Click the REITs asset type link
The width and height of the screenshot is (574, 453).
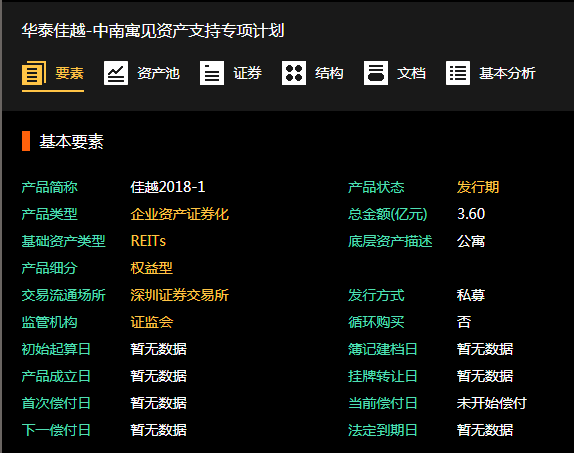pos(148,241)
